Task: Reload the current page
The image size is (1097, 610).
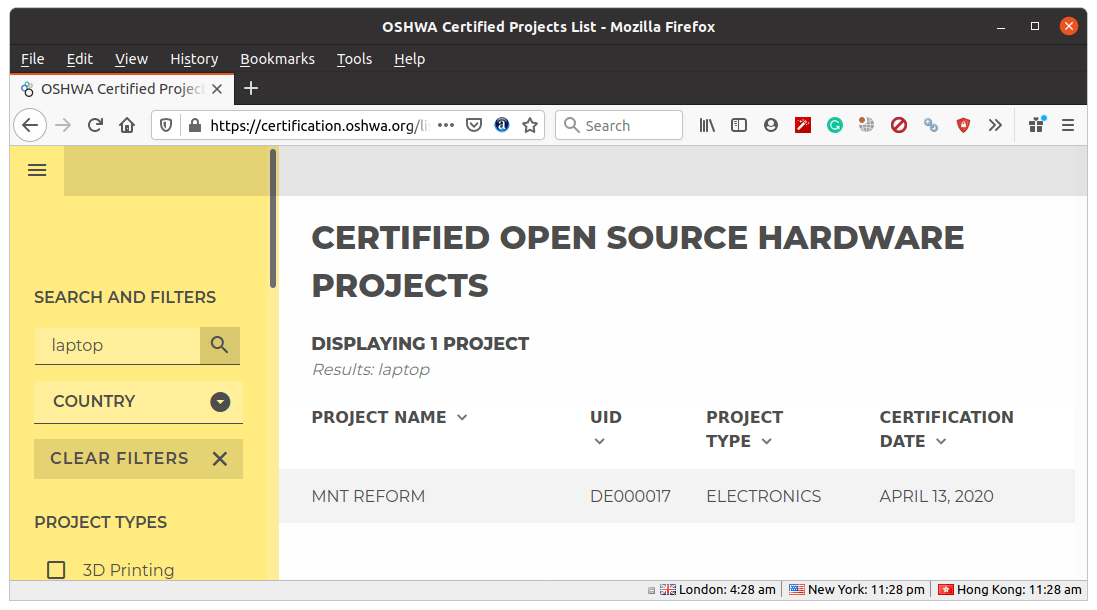Action: click(95, 126)
